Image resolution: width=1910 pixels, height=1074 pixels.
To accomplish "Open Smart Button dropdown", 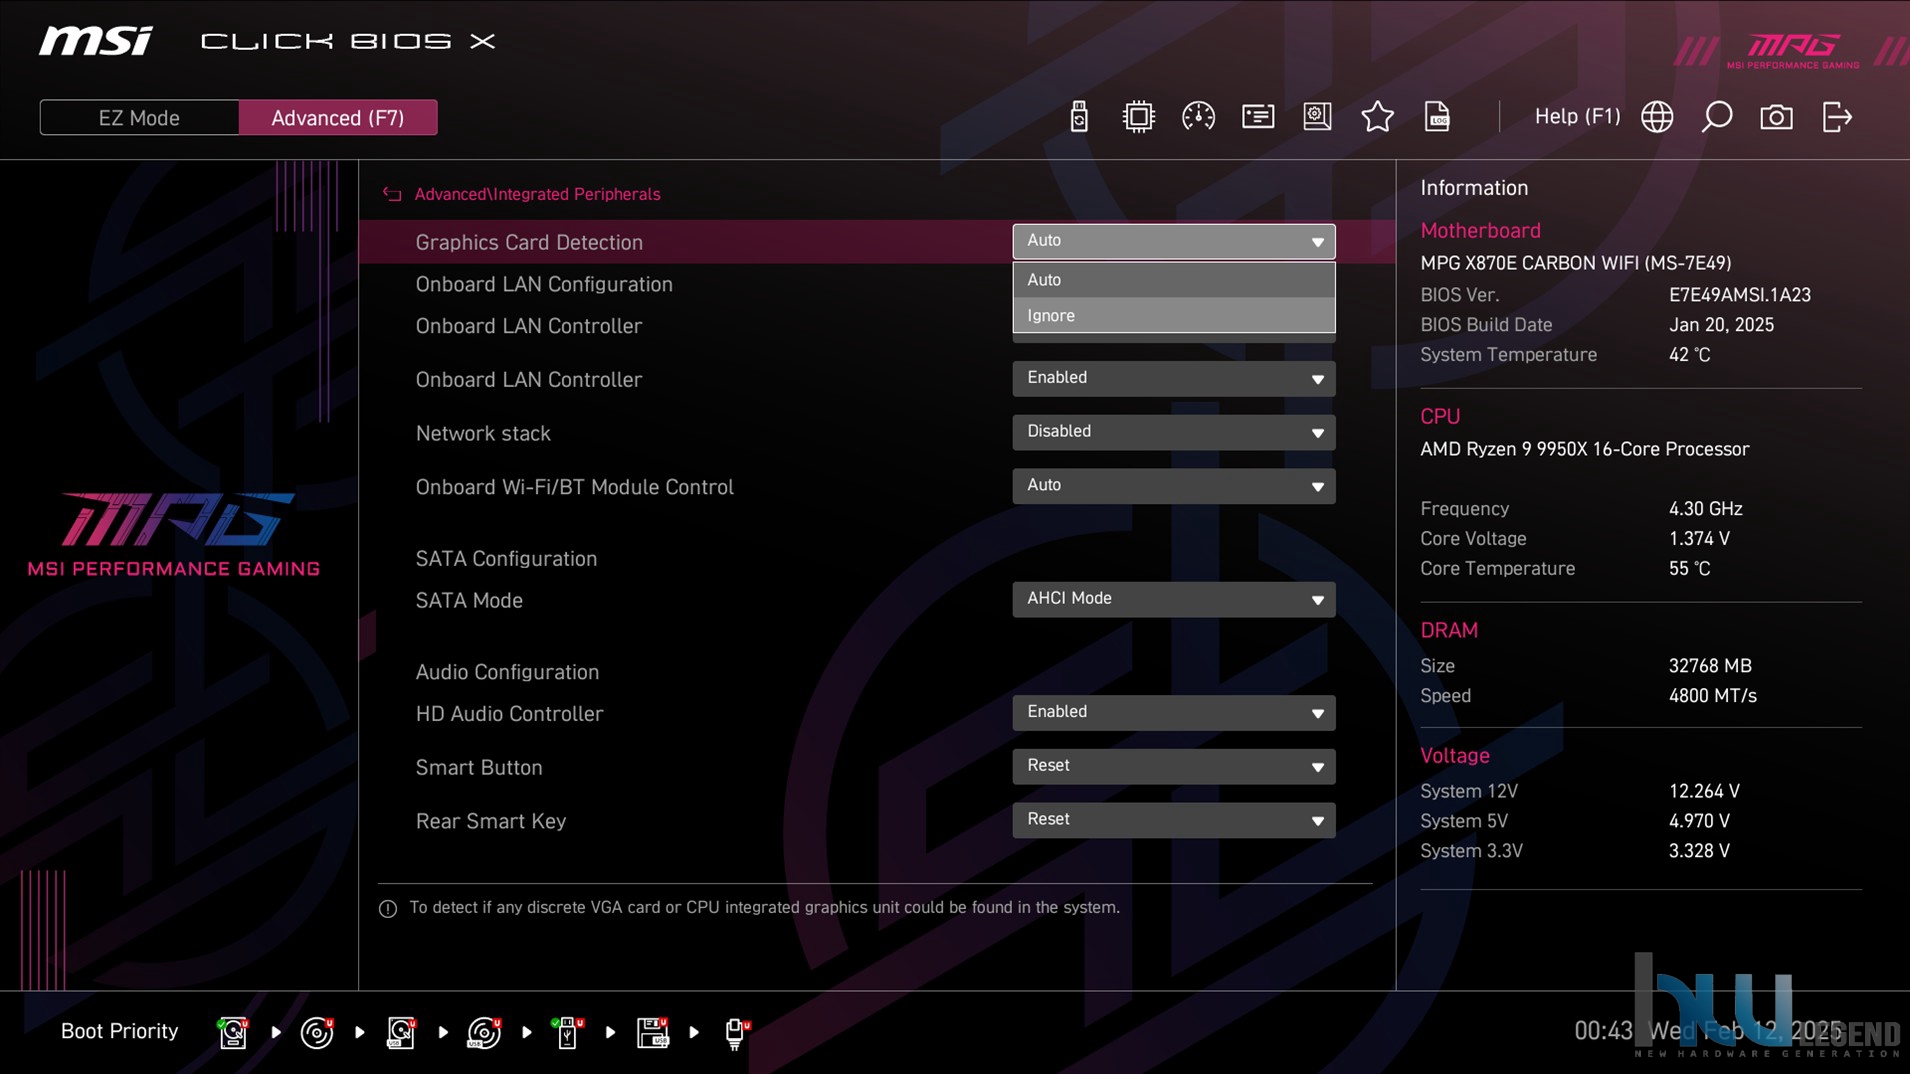I will [1173, 766].
